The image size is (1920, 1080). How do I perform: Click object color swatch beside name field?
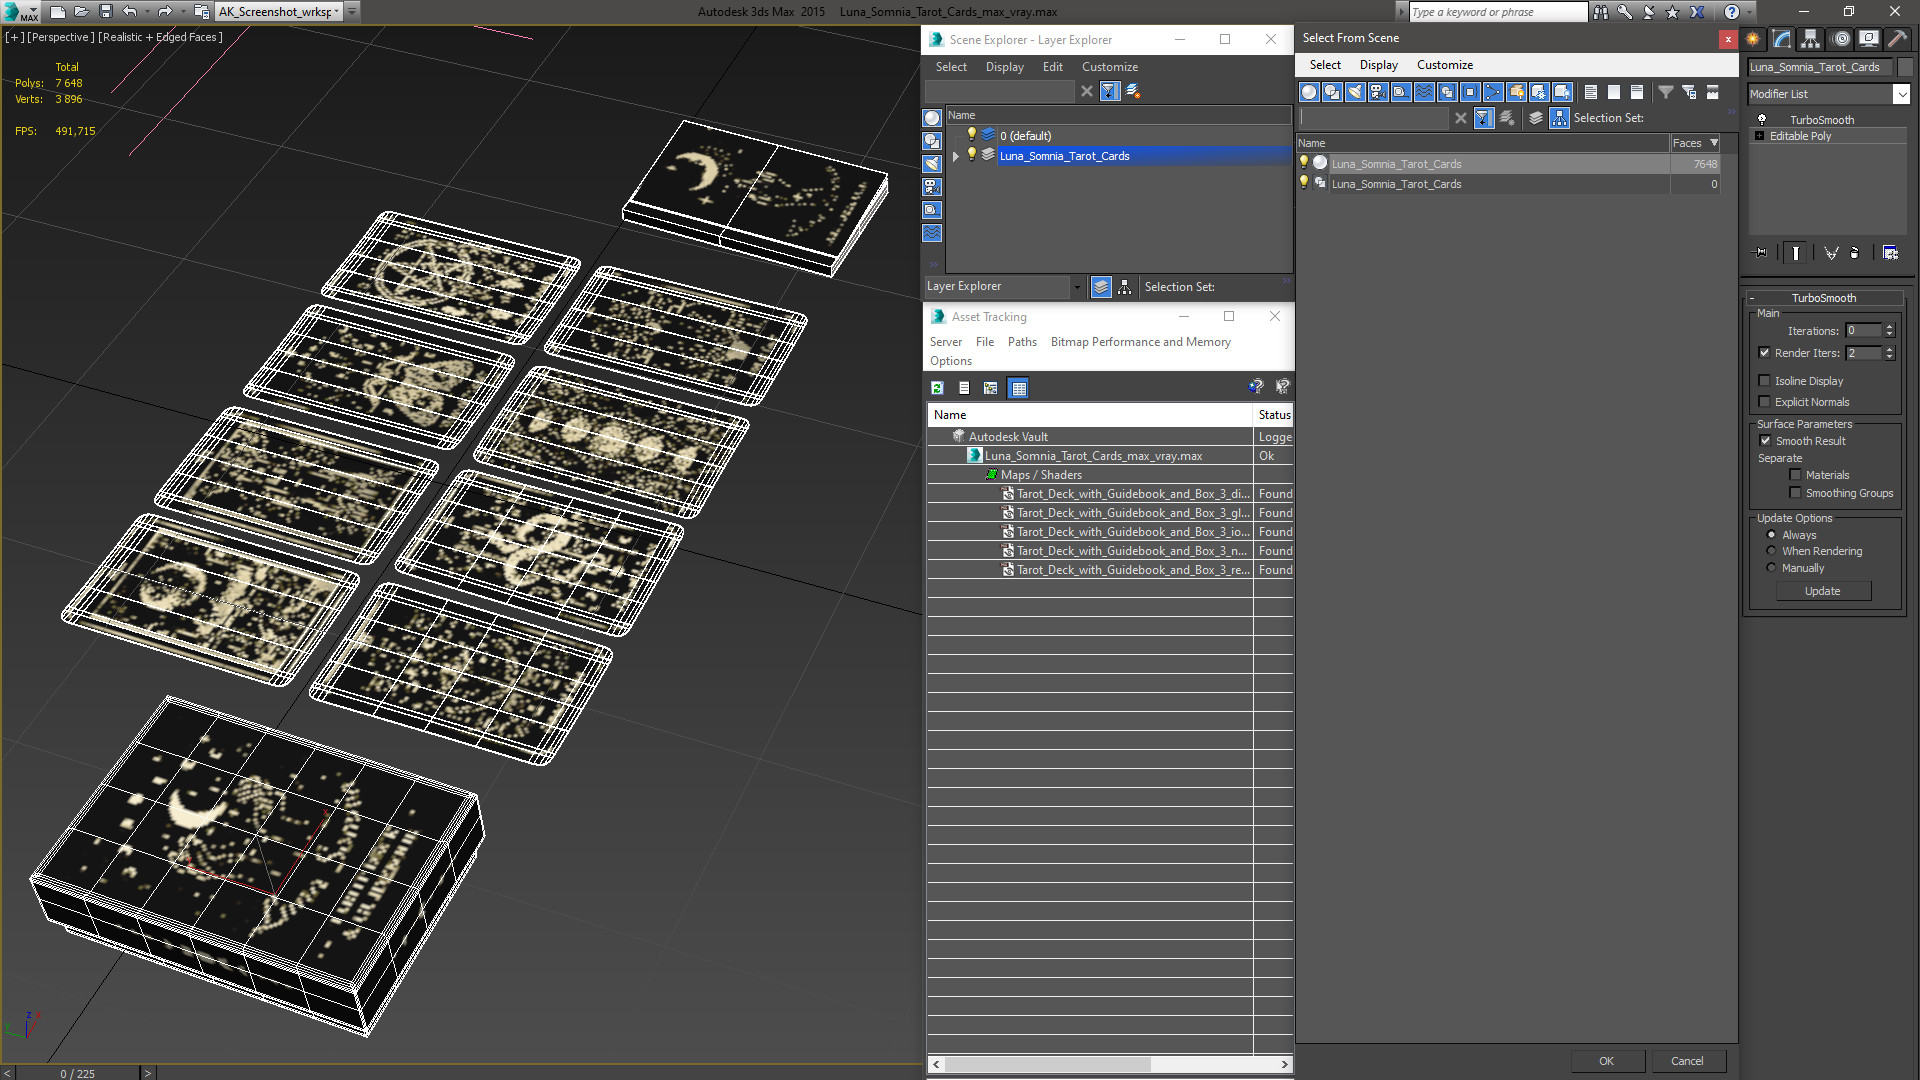tap(1905, 67)
